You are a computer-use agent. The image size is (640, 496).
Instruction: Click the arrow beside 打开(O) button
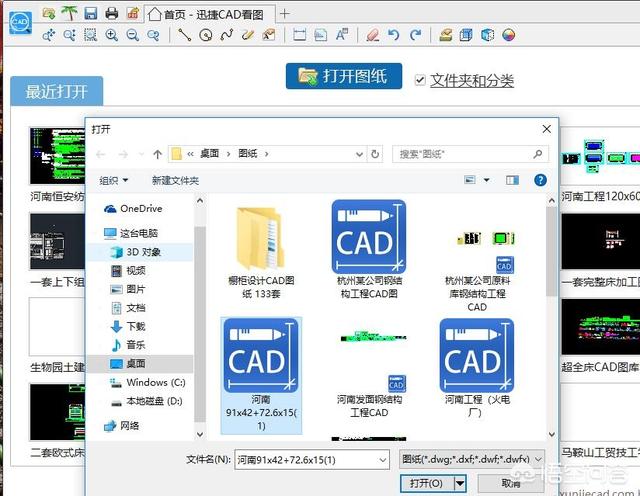point(460,484)
